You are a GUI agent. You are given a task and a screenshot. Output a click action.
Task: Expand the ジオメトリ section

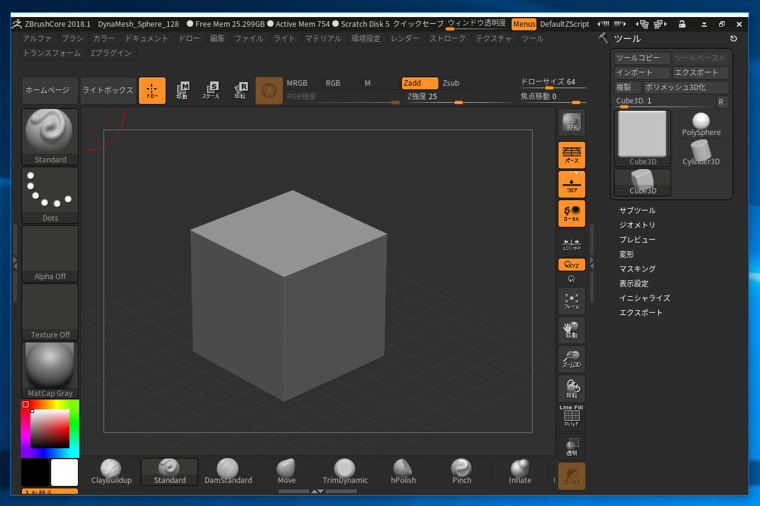(637, 225)
